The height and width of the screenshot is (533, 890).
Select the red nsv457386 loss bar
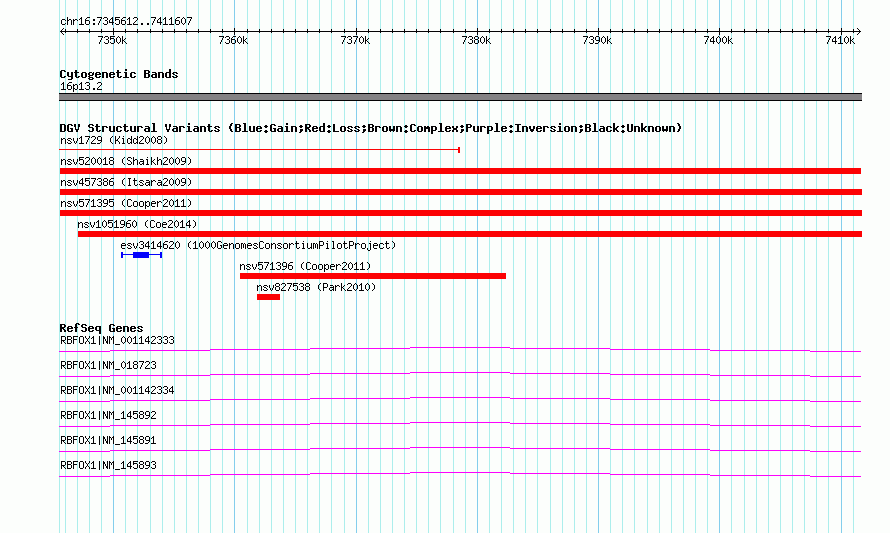[x=460, y=192]
